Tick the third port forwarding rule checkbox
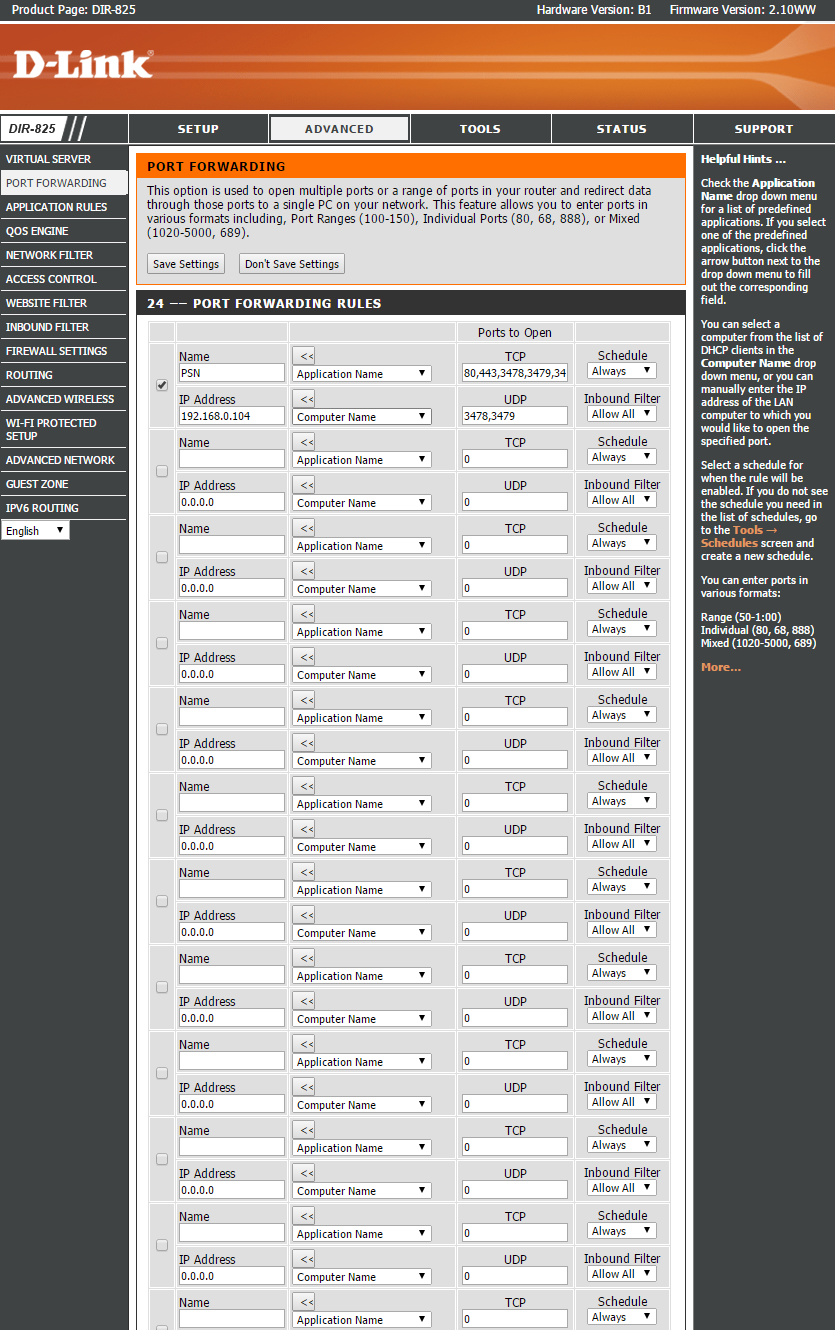This screenshot has width=835, height=1330. click(x=162, y=557)
